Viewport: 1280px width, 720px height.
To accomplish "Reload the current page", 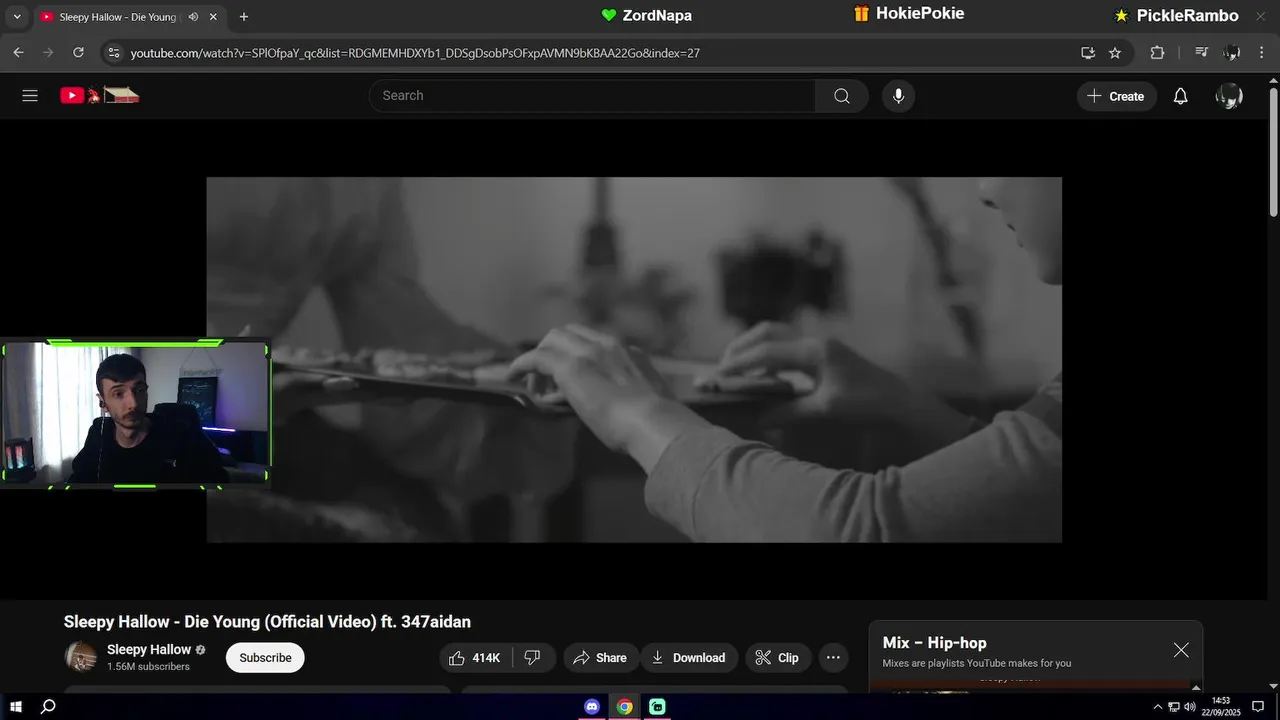I will (78, 53).
